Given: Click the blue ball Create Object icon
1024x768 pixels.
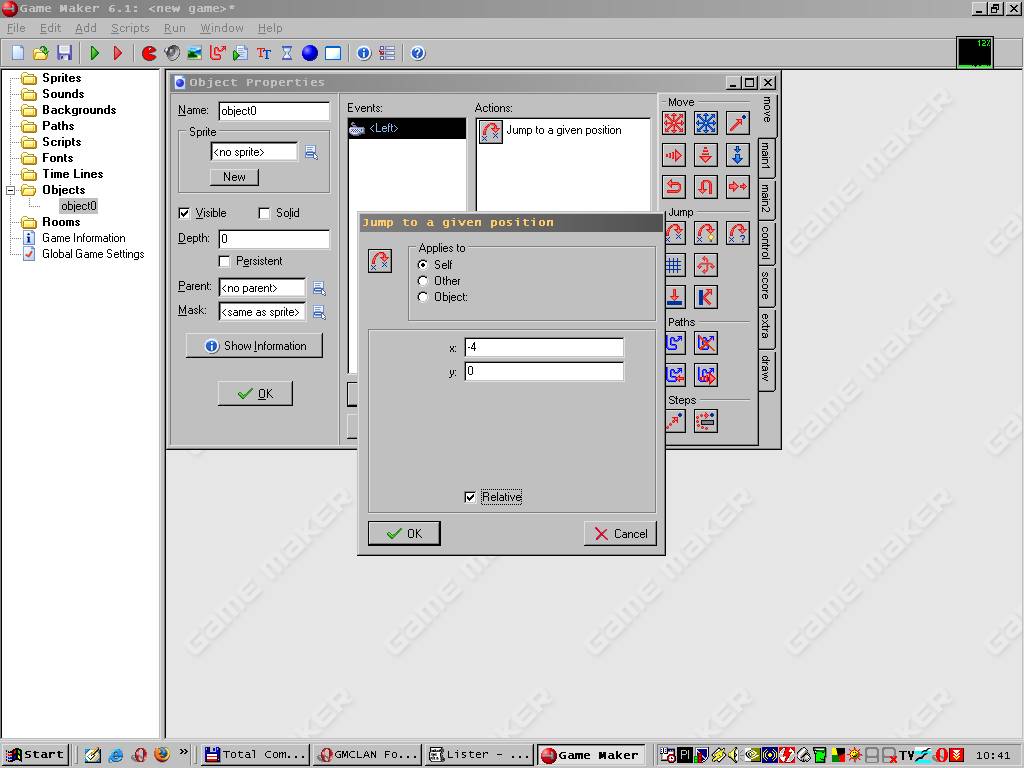Looking at the screenshot, I should pyautogui.click(x=310, y=53).
